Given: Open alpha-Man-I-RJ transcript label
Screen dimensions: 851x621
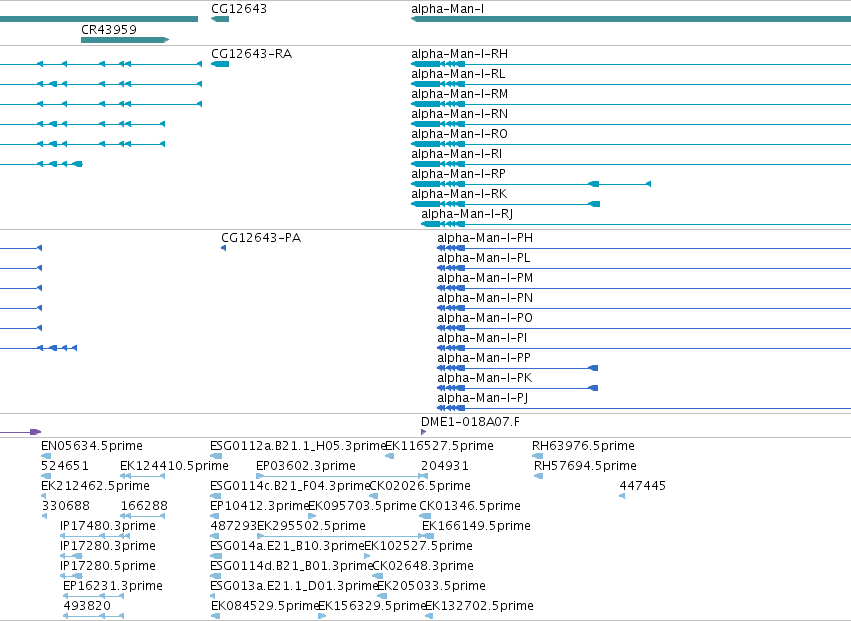Looking at the screenshot, I should (x=467, y=214).
